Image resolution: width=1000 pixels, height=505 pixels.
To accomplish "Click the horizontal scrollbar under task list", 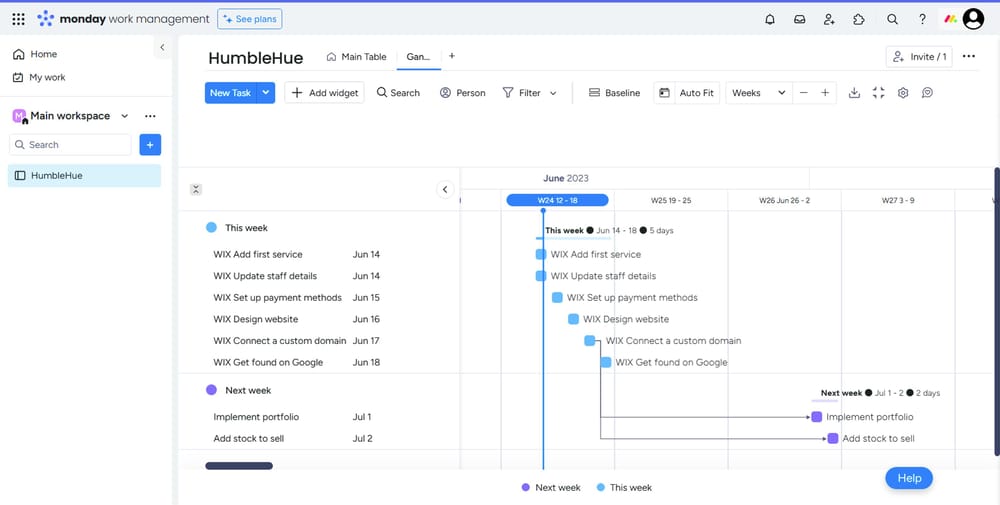I will 239,466.
